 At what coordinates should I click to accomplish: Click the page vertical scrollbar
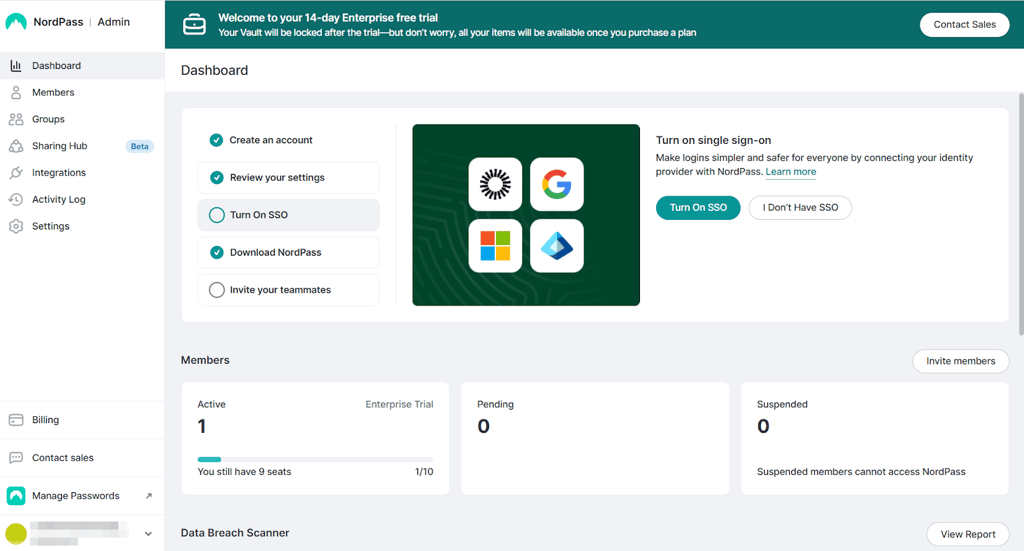click(1021, 214)
